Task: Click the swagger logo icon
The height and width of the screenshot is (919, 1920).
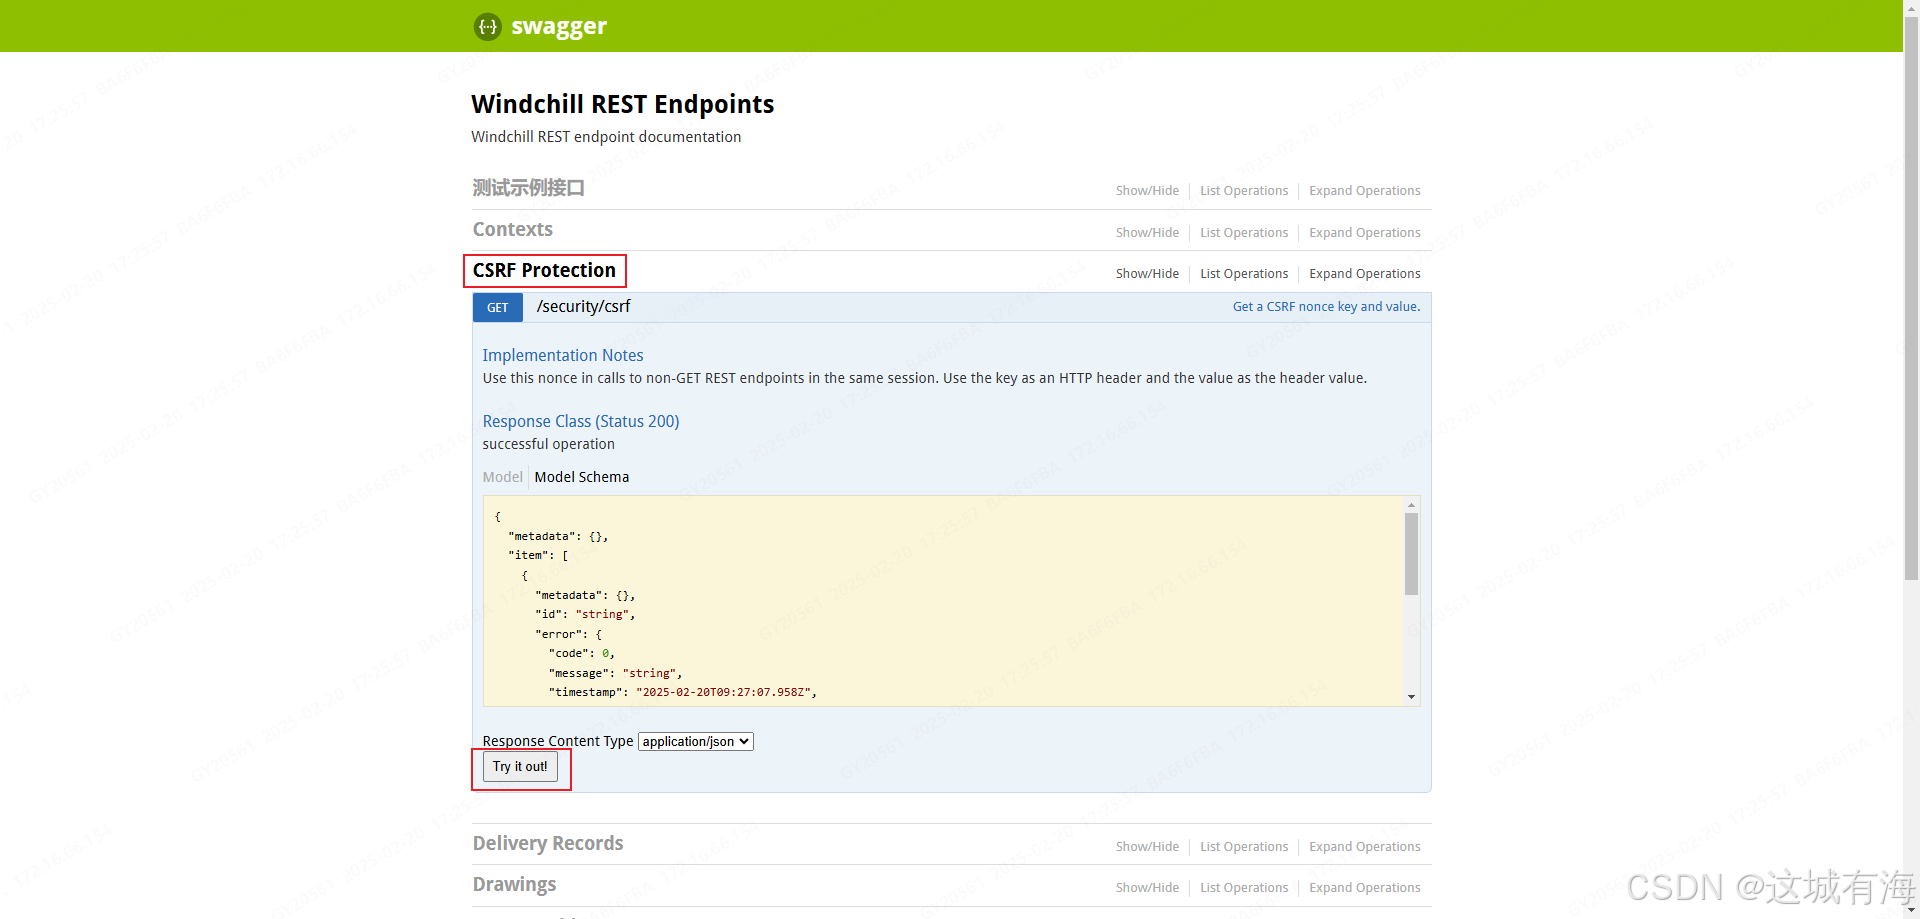Action: pyautogui.click(x=487, y=27)
